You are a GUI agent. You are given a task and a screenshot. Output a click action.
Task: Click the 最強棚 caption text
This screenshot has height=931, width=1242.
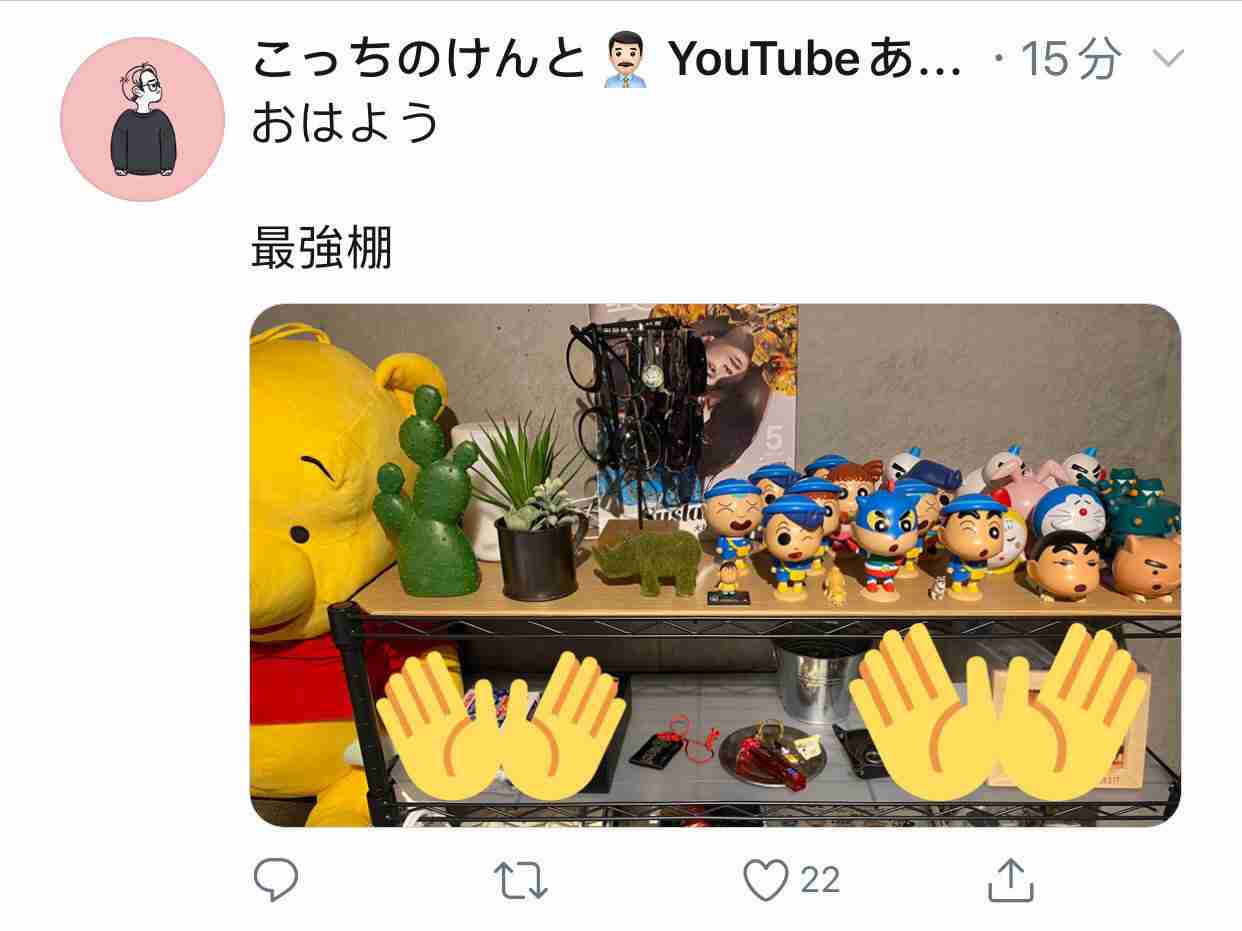322,249
